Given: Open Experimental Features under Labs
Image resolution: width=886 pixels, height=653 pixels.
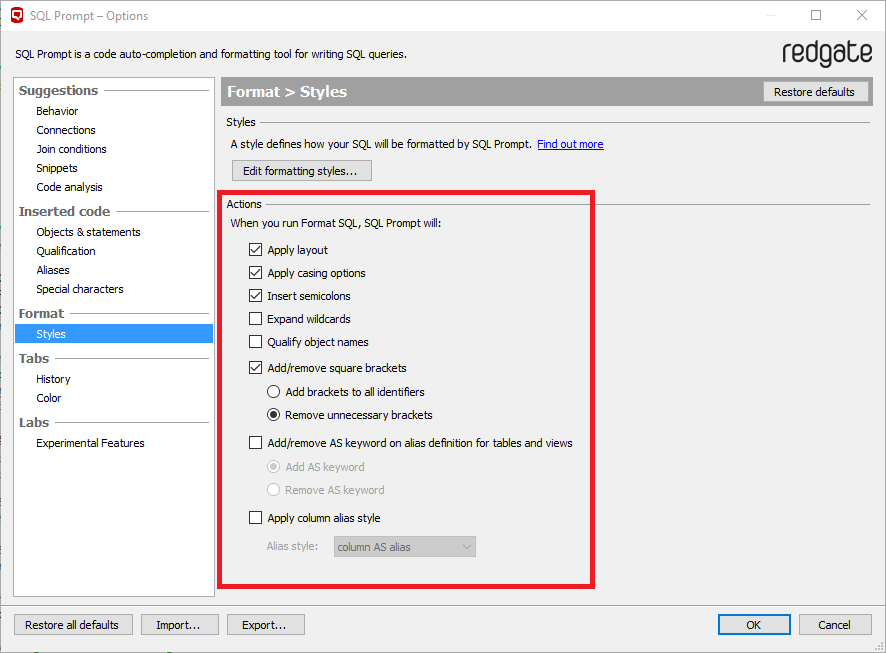Looking at the screenshot, I should point(90,443).
